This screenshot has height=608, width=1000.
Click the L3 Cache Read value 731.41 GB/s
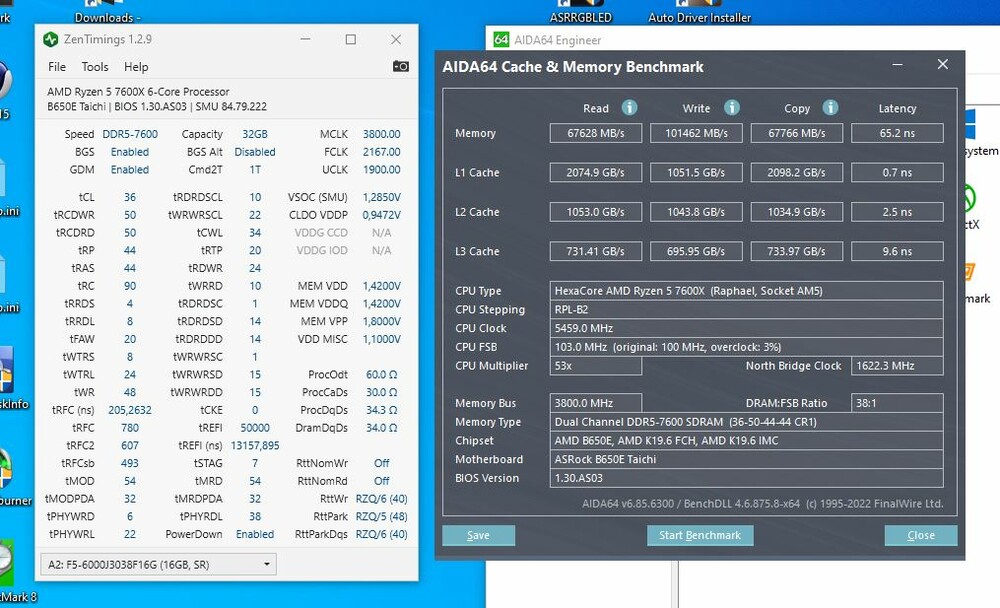click(596, 251)
